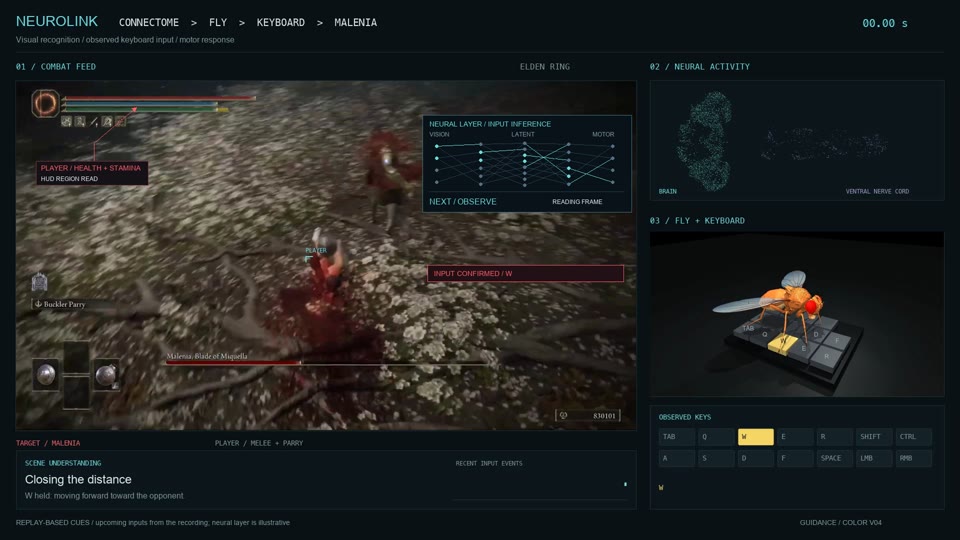Click the highlighted yellow W key in 3D view

pyautogui.click(x=782, y=343)
